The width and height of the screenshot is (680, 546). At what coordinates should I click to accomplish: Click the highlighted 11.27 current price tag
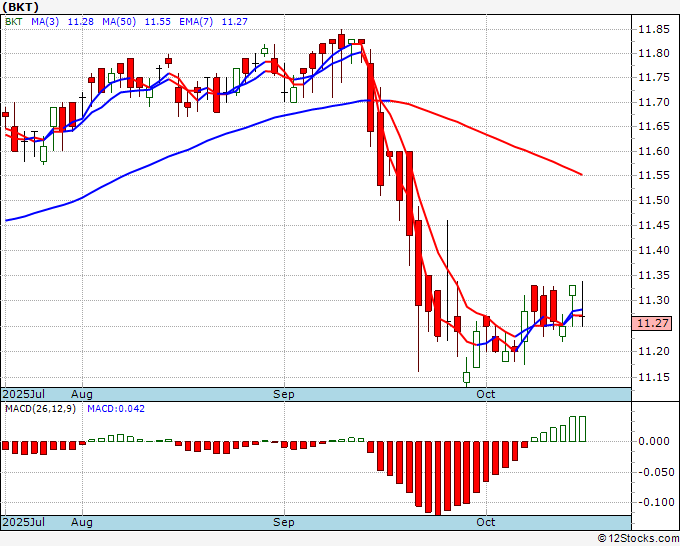pos(652,324)
